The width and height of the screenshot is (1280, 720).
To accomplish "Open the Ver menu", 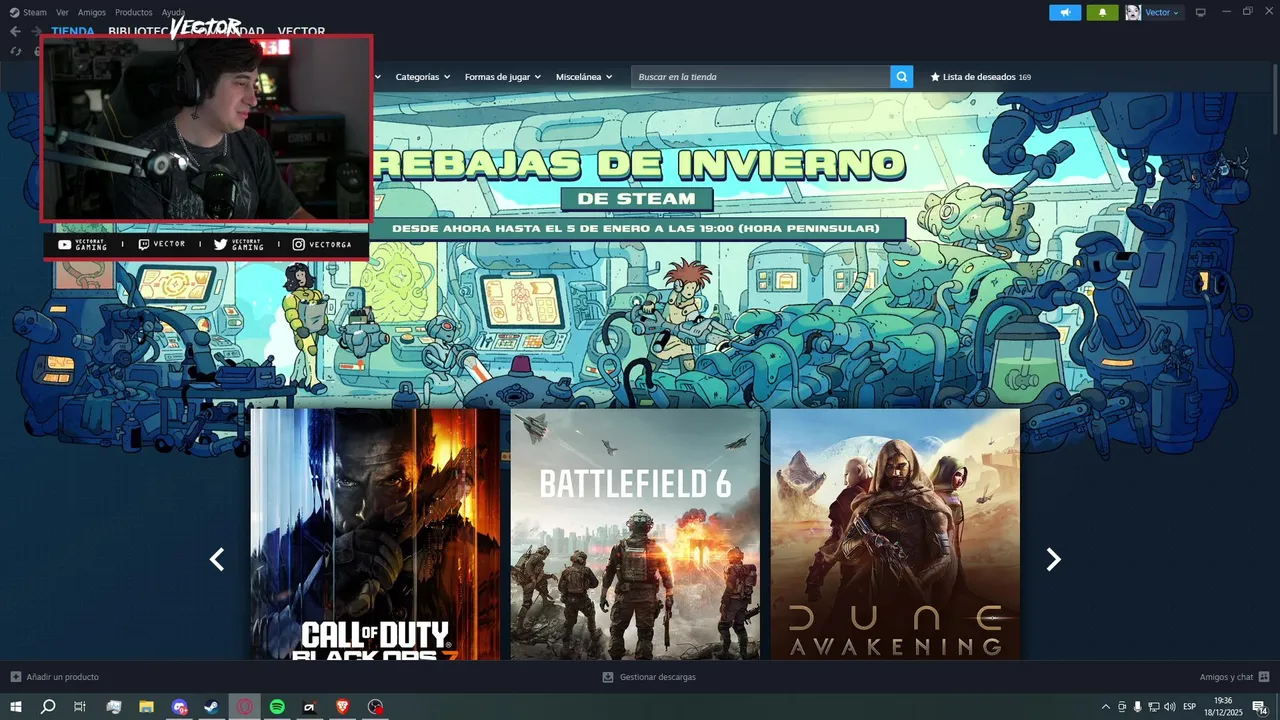I will (62, 12).
